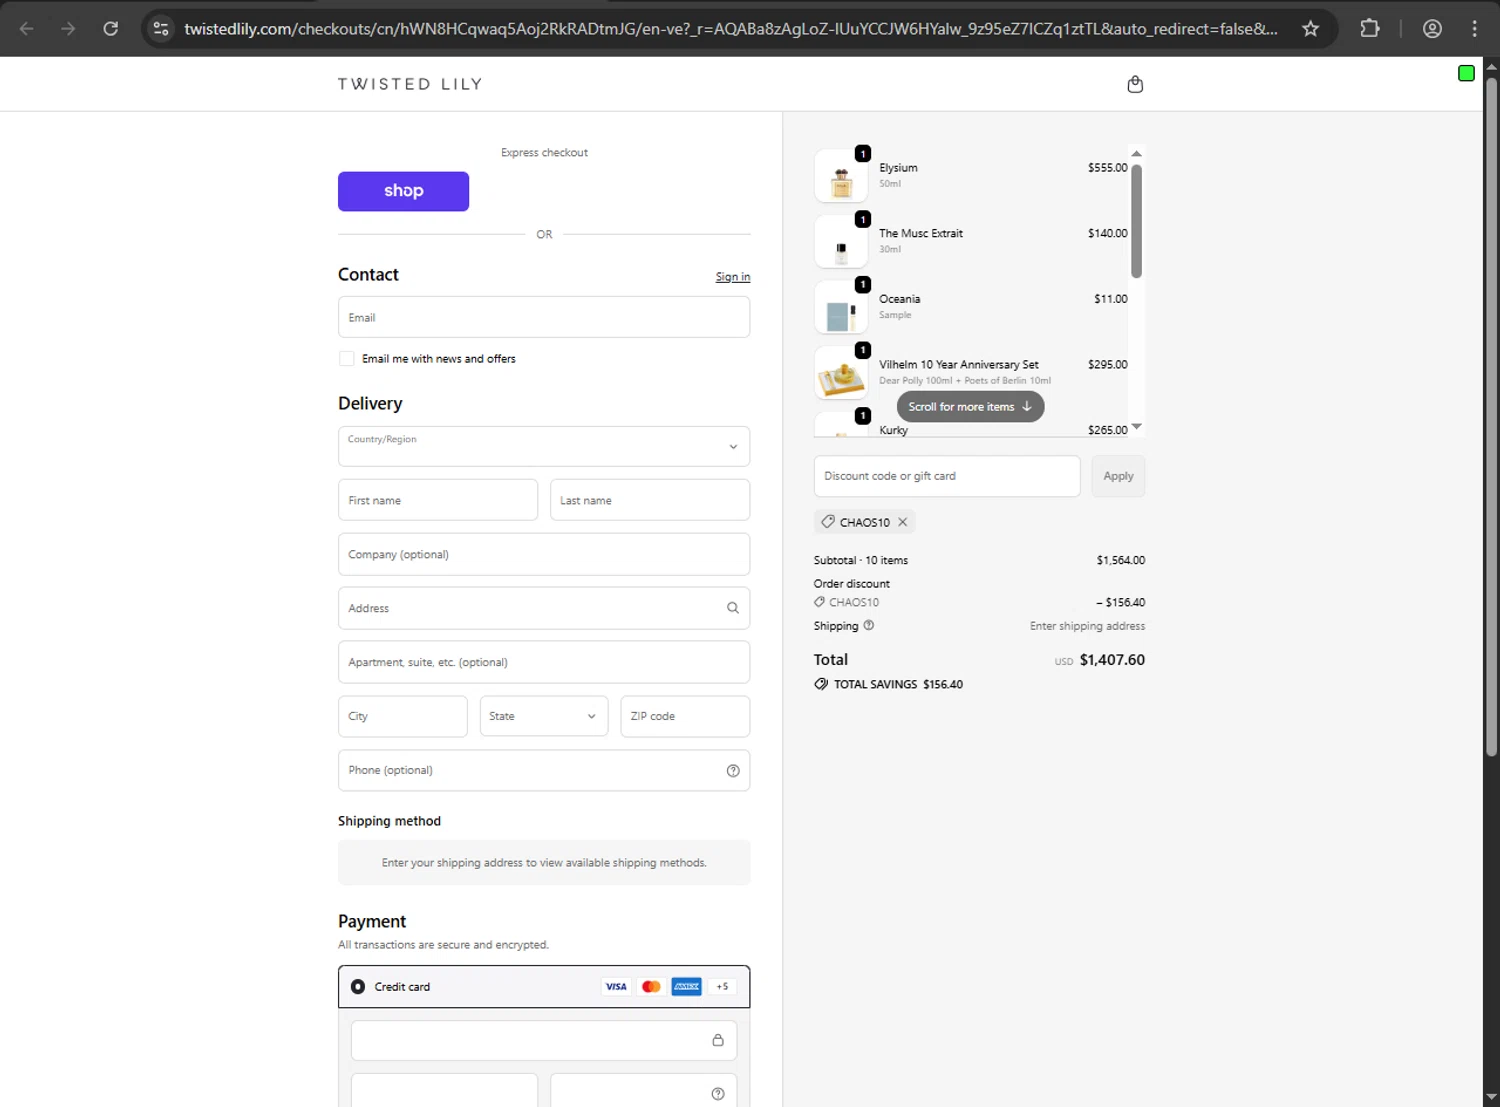Click the Elysium price $555.00
1500x1107 pixels.
tap(1108, 168)
